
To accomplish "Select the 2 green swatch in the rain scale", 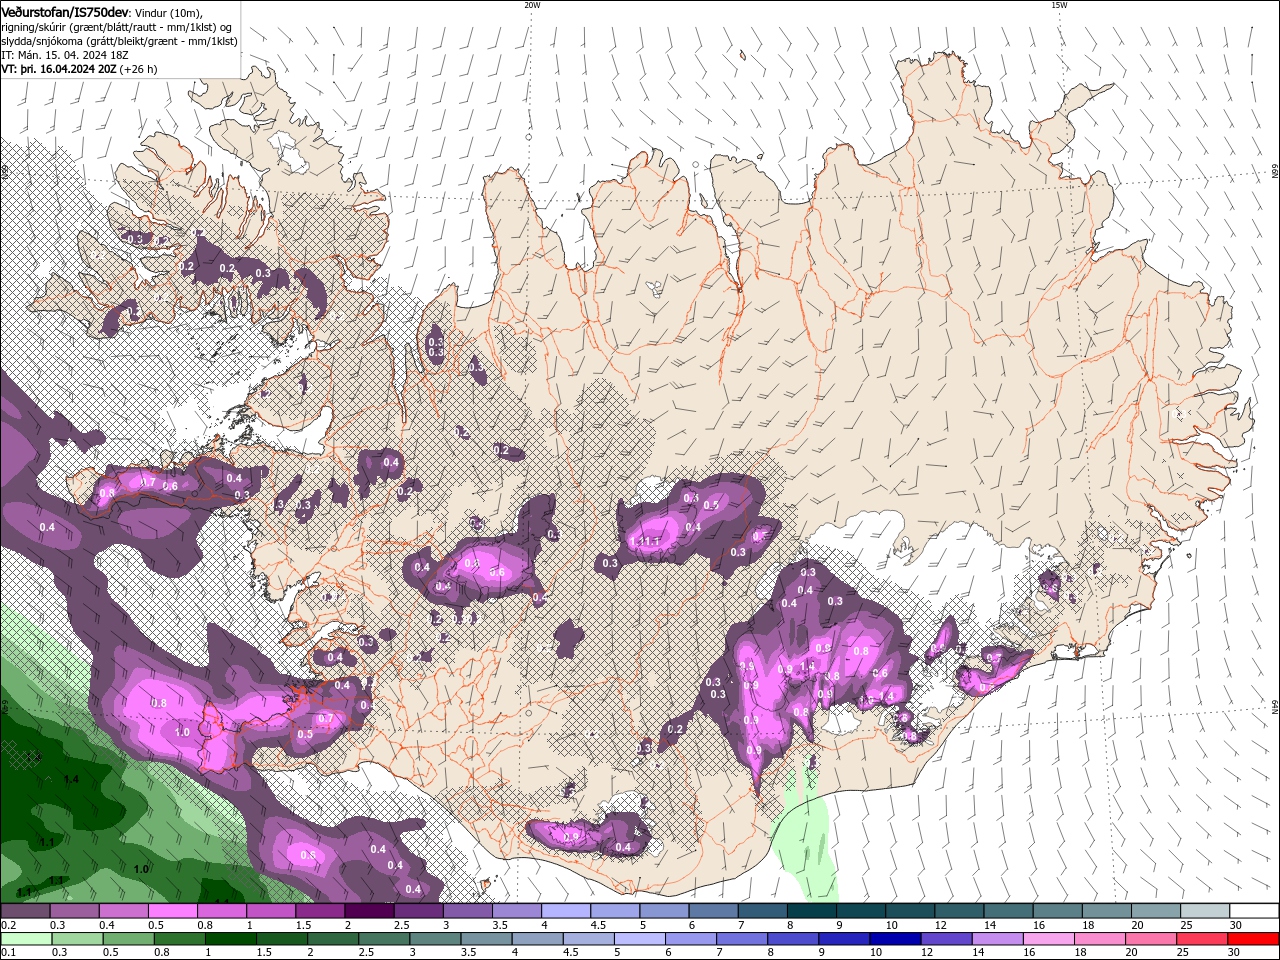I will [x=332, y=939].
